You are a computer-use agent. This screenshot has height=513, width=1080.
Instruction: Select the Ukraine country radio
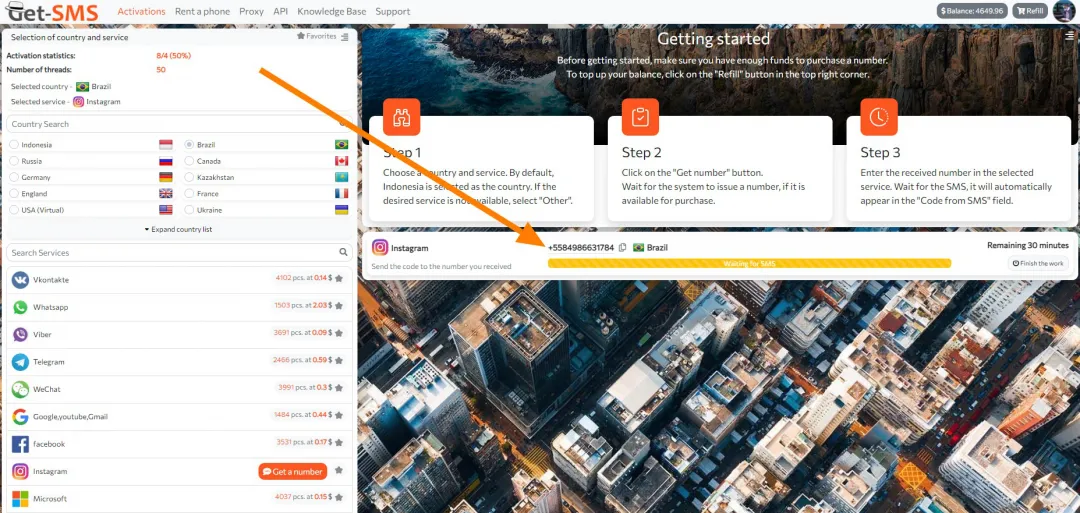pyautogui.click(x=189, y=210)
